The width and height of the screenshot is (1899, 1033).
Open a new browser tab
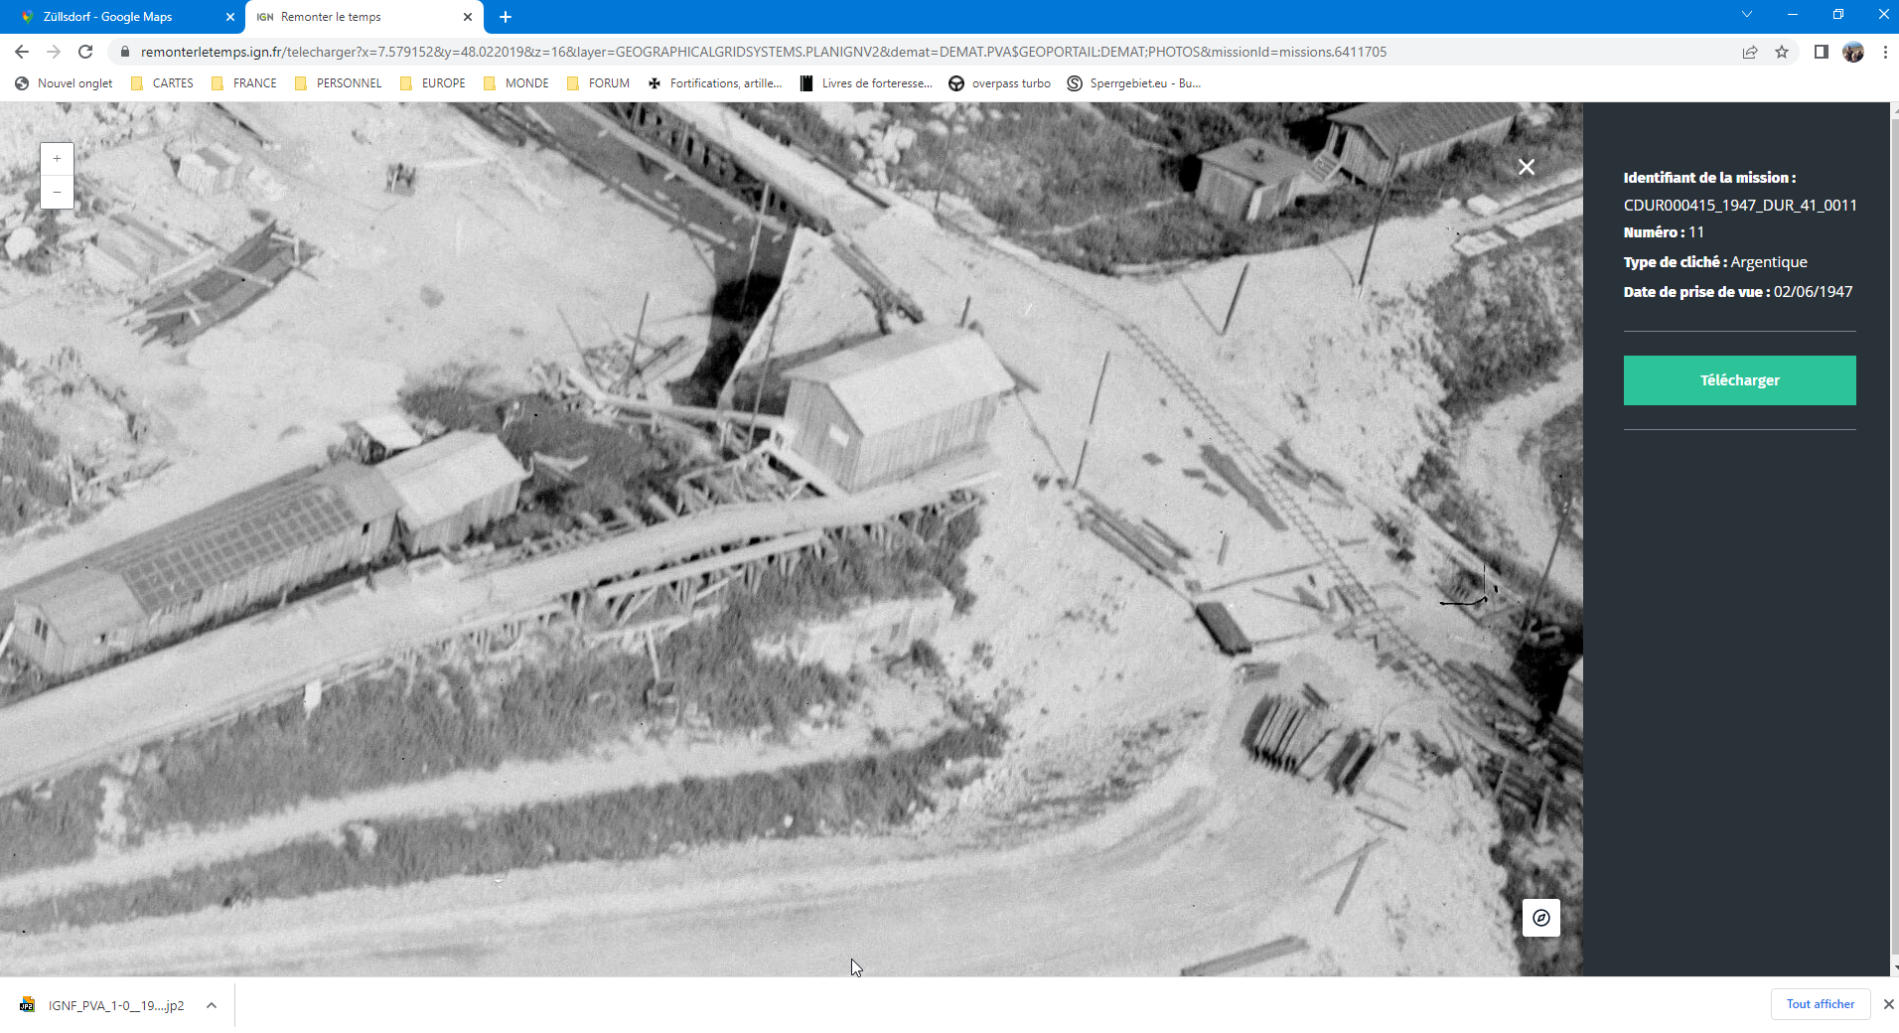505,17
